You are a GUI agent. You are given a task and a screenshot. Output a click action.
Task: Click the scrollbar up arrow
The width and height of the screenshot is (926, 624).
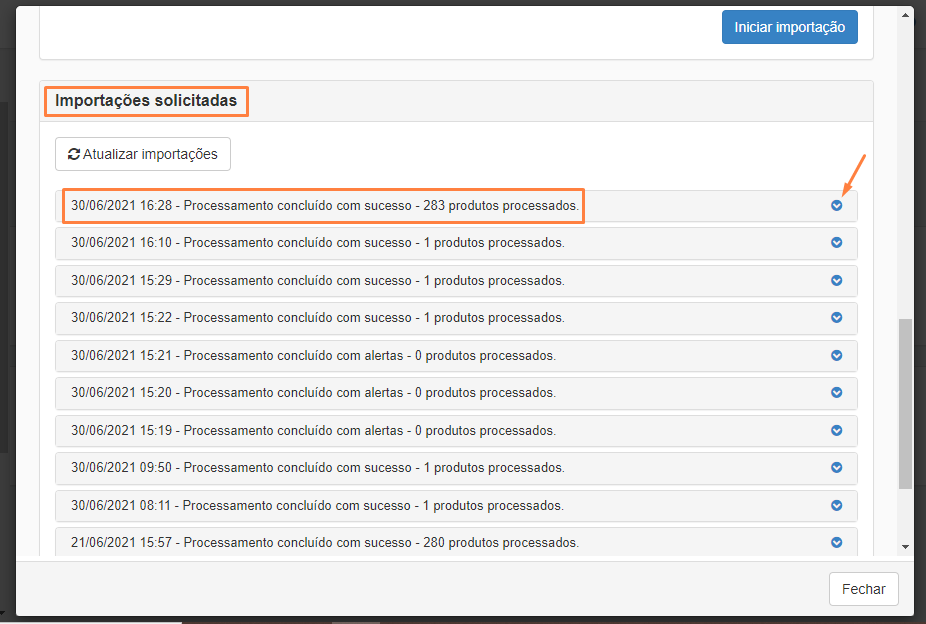click(906, 15)
